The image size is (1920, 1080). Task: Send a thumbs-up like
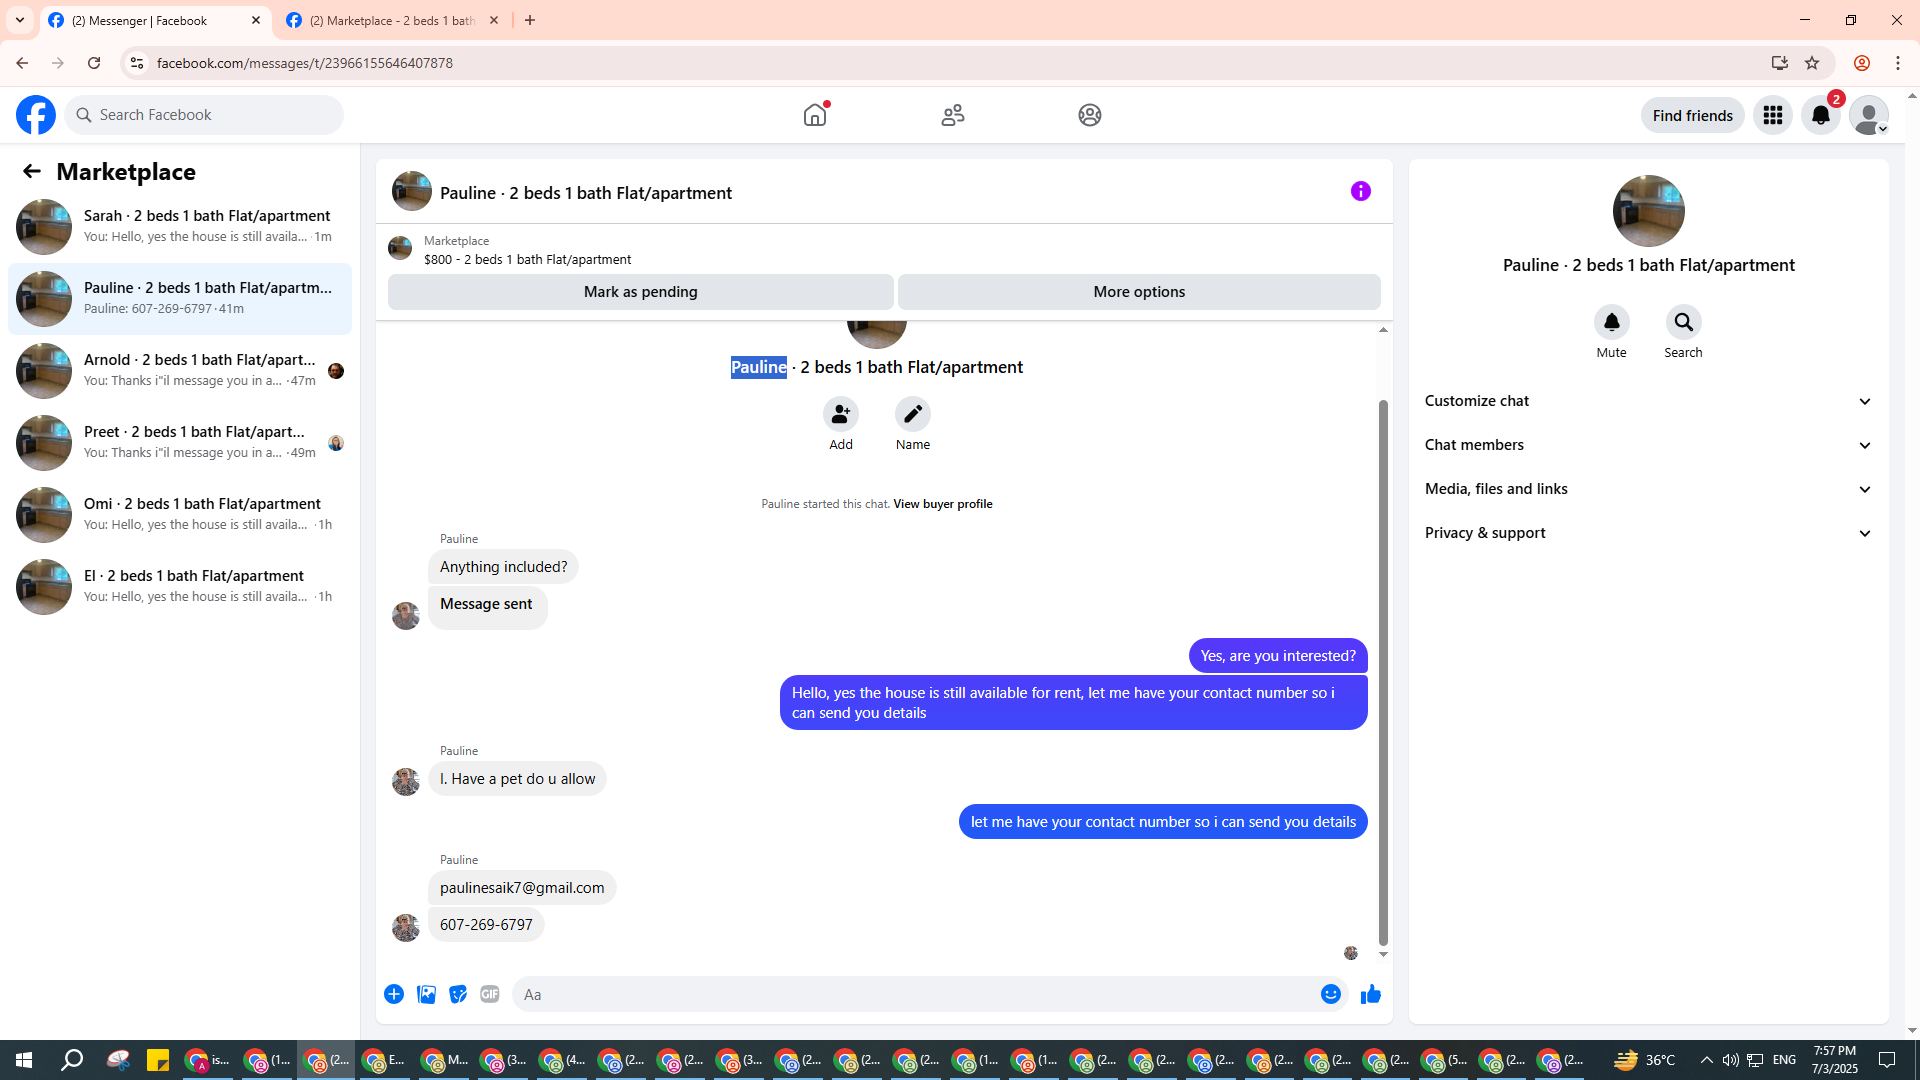click(1370, 994)
